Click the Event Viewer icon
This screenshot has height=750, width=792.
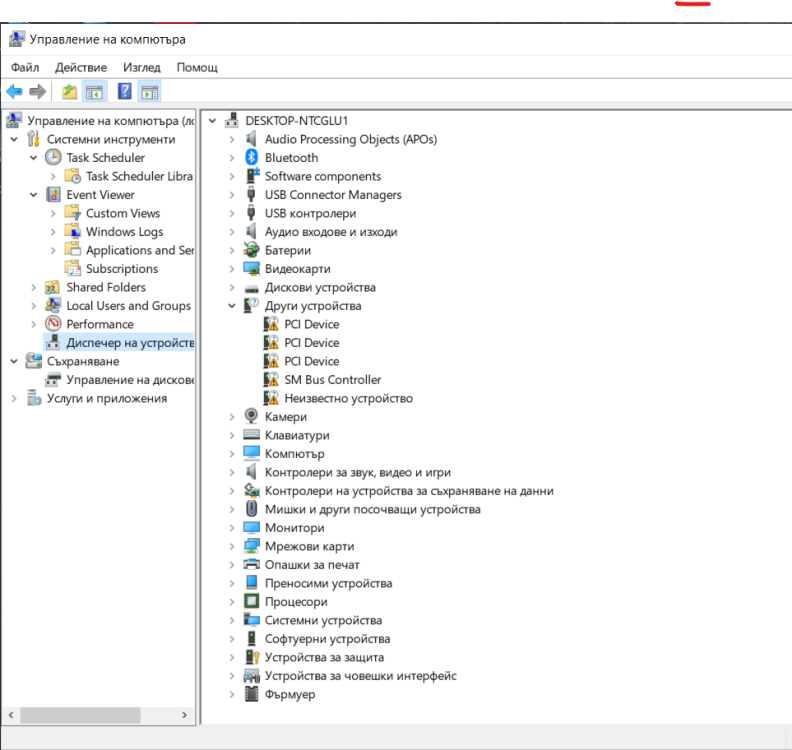click(x=53, y=194)
